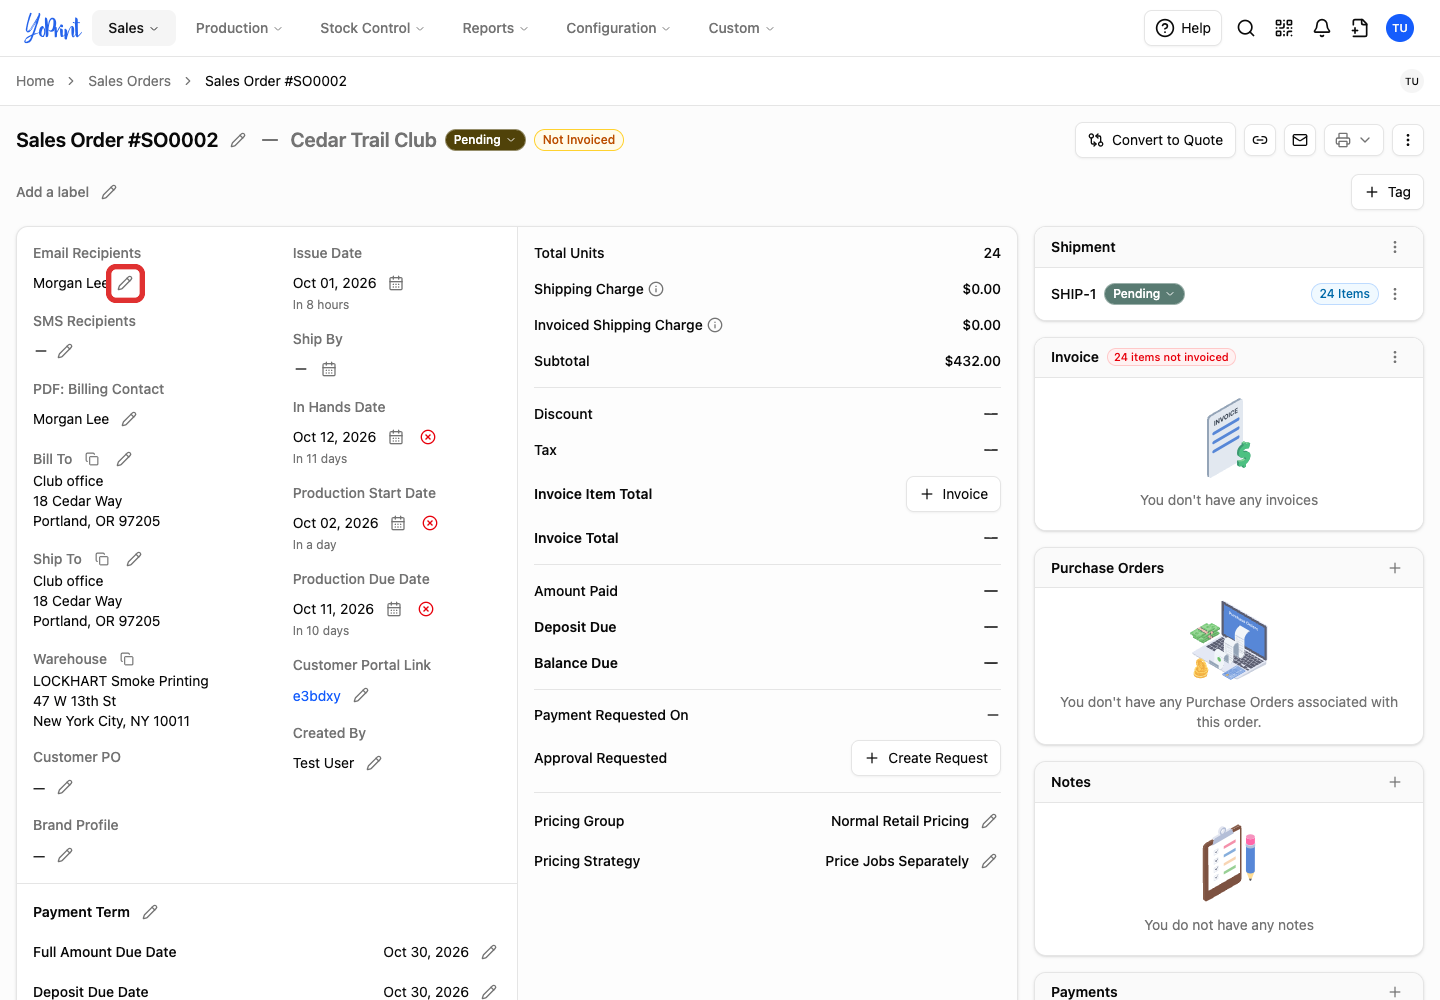Copy the Bill To address
The image size is (1440, 1000).
coord(92,459)
